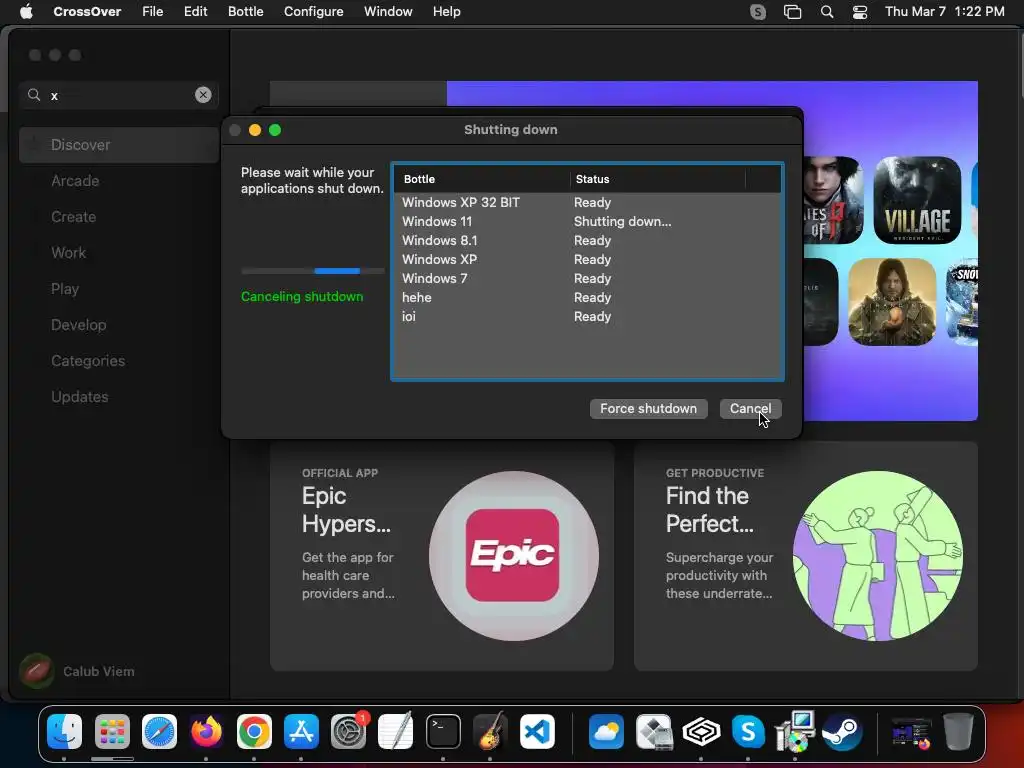Click the Skype status icon in menu bar

click(x=758, y=12)
